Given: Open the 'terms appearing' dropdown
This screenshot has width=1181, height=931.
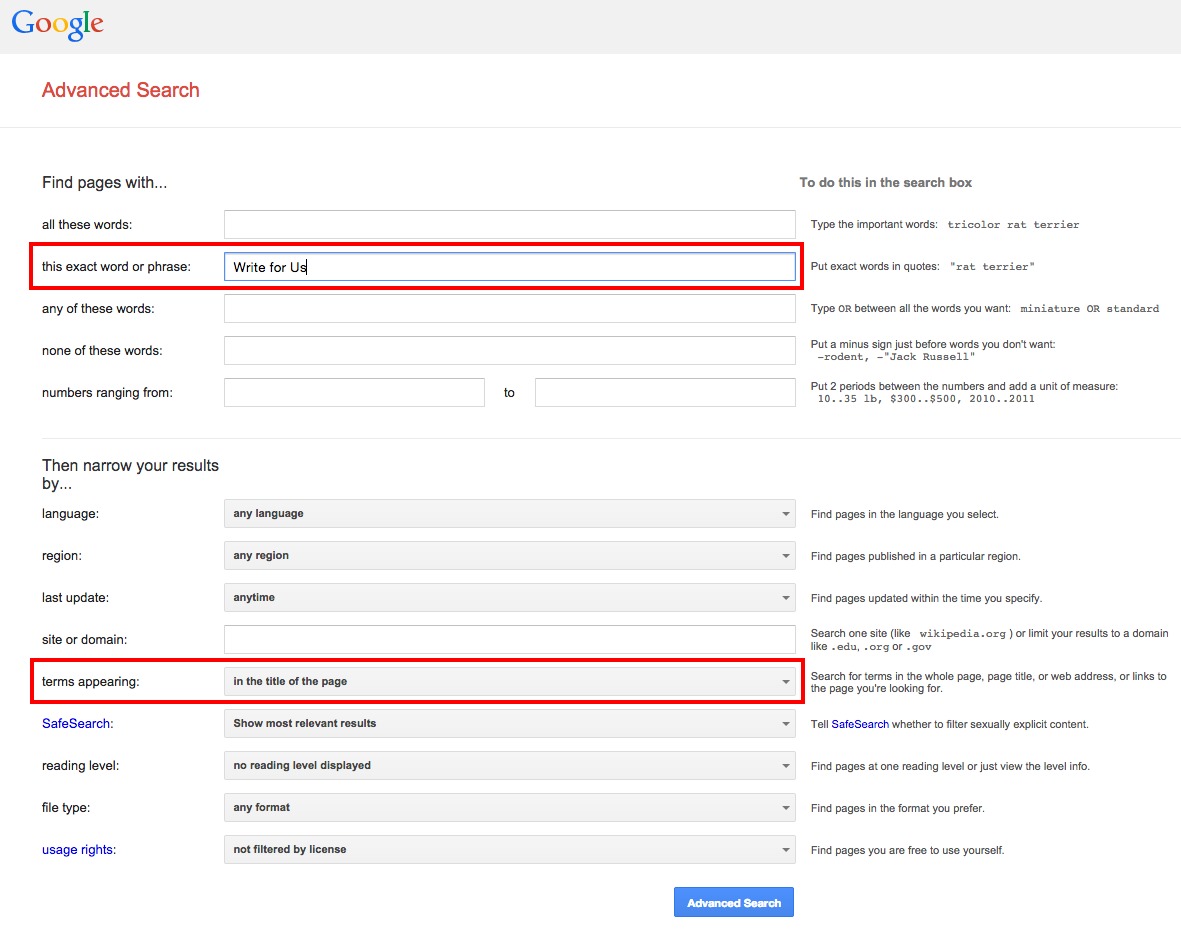Looking at the screenshot, I should tap(509, 682).
